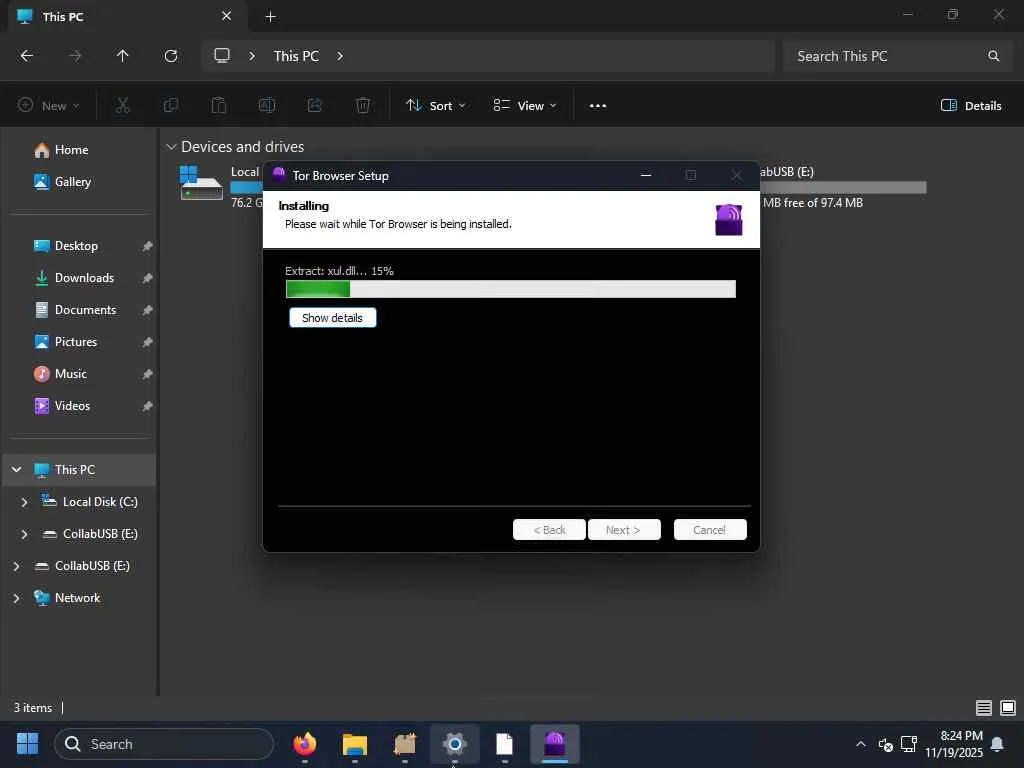Click Show details in Tor Browser Setup
Viewport: 1024px width, 768px height.
(332, 318)
